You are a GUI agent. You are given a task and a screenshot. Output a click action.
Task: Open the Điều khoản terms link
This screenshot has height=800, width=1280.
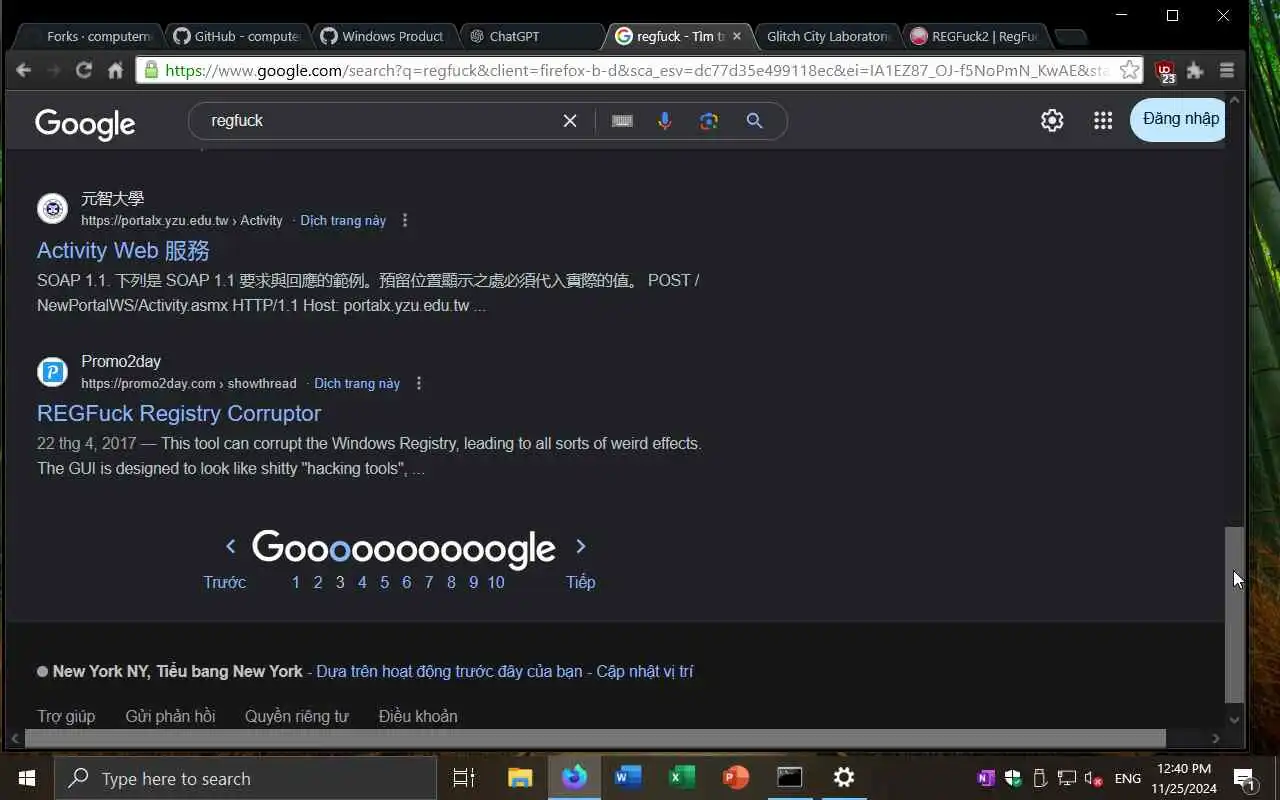click(x=418, y=716)
